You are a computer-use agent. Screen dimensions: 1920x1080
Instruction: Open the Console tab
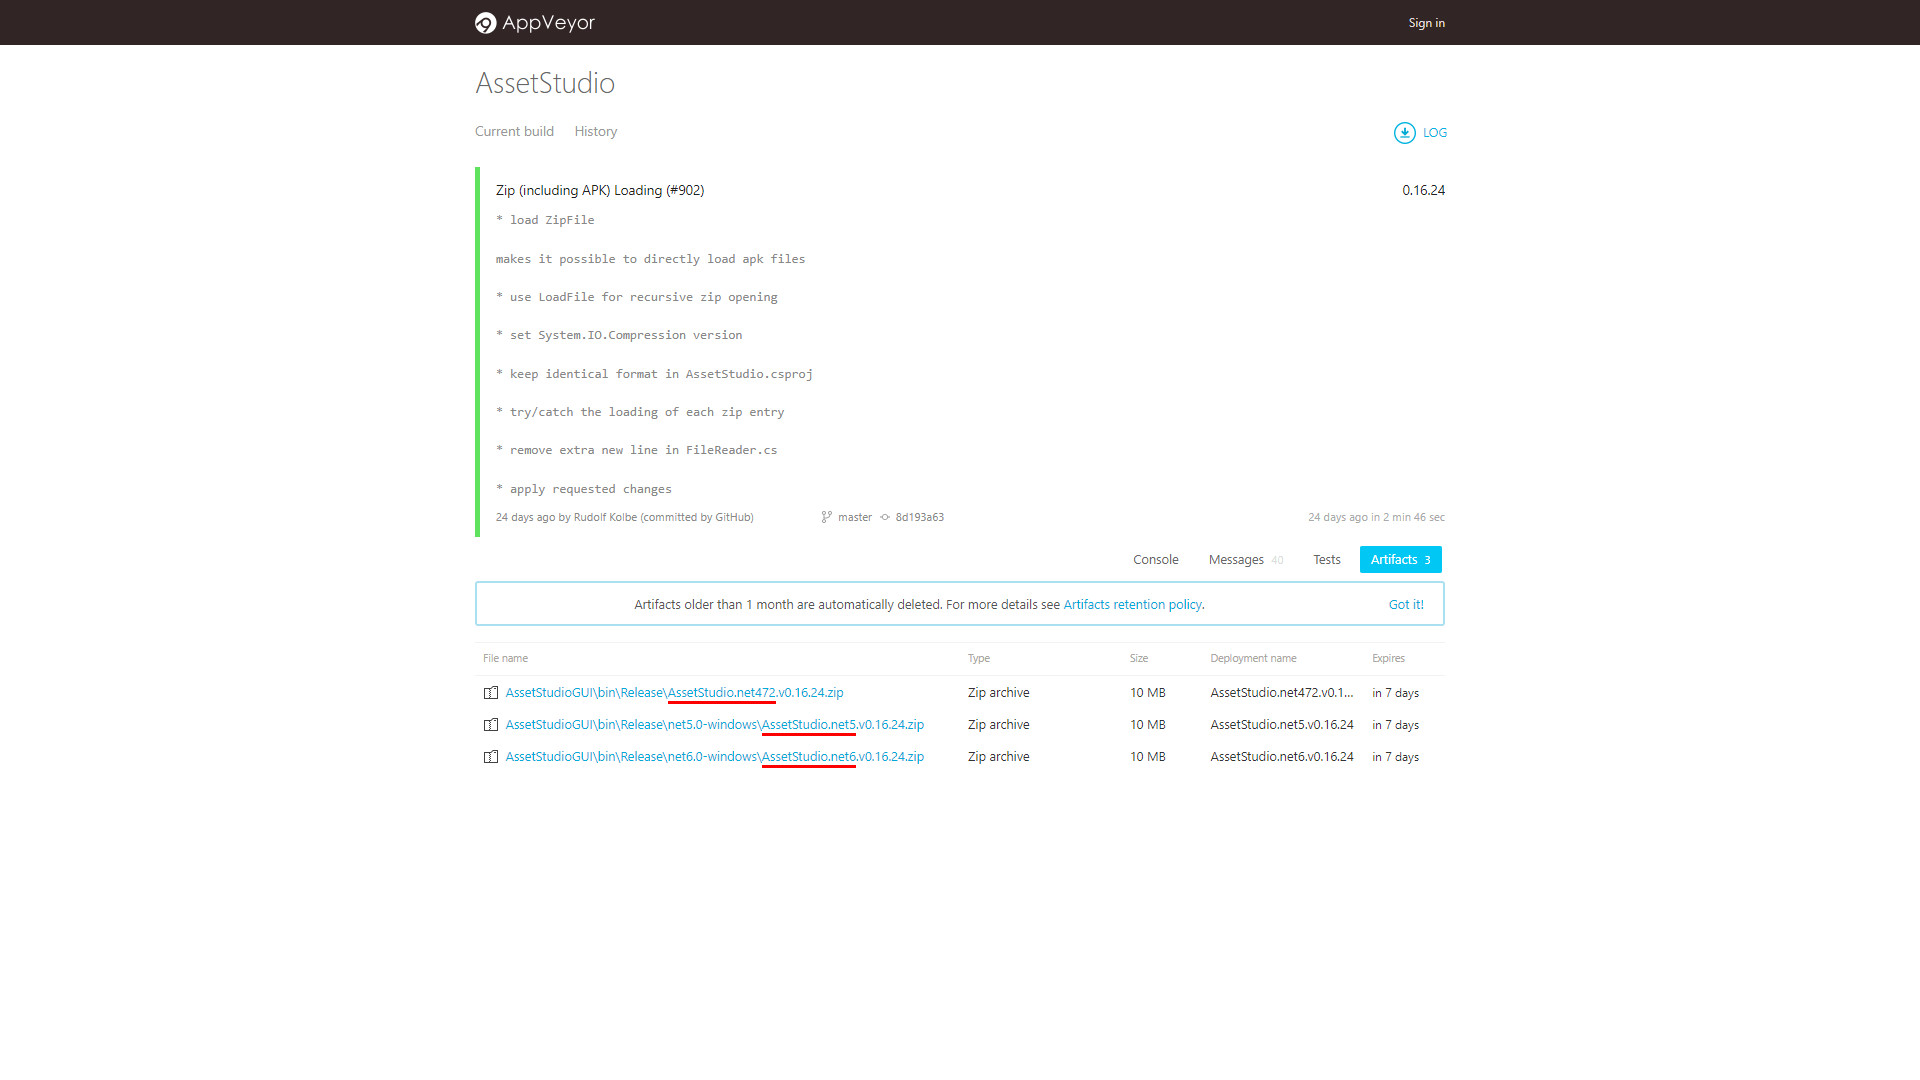pos(1155,559)
